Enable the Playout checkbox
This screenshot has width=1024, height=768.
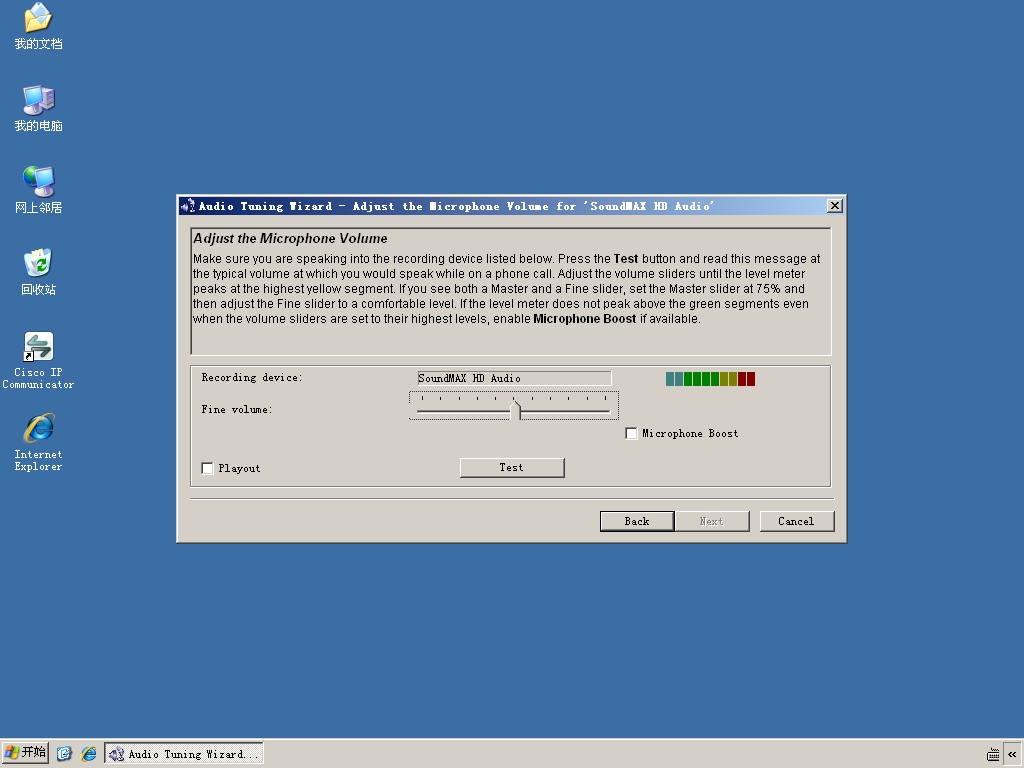tap(207, 468)
